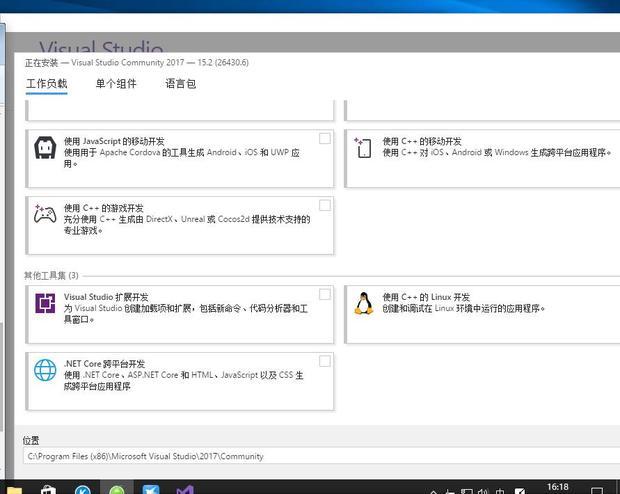Click the blue circular taskbar app
This screenshot has width=620, height=494.
(x=83, y=490)
